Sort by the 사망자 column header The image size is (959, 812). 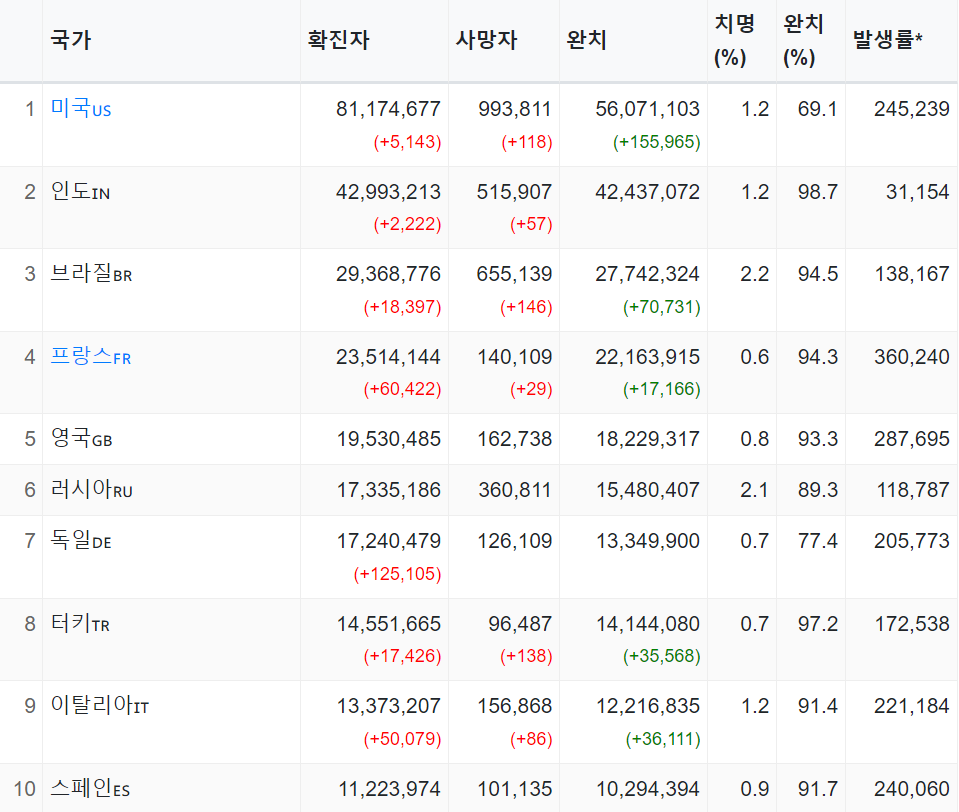486,40
